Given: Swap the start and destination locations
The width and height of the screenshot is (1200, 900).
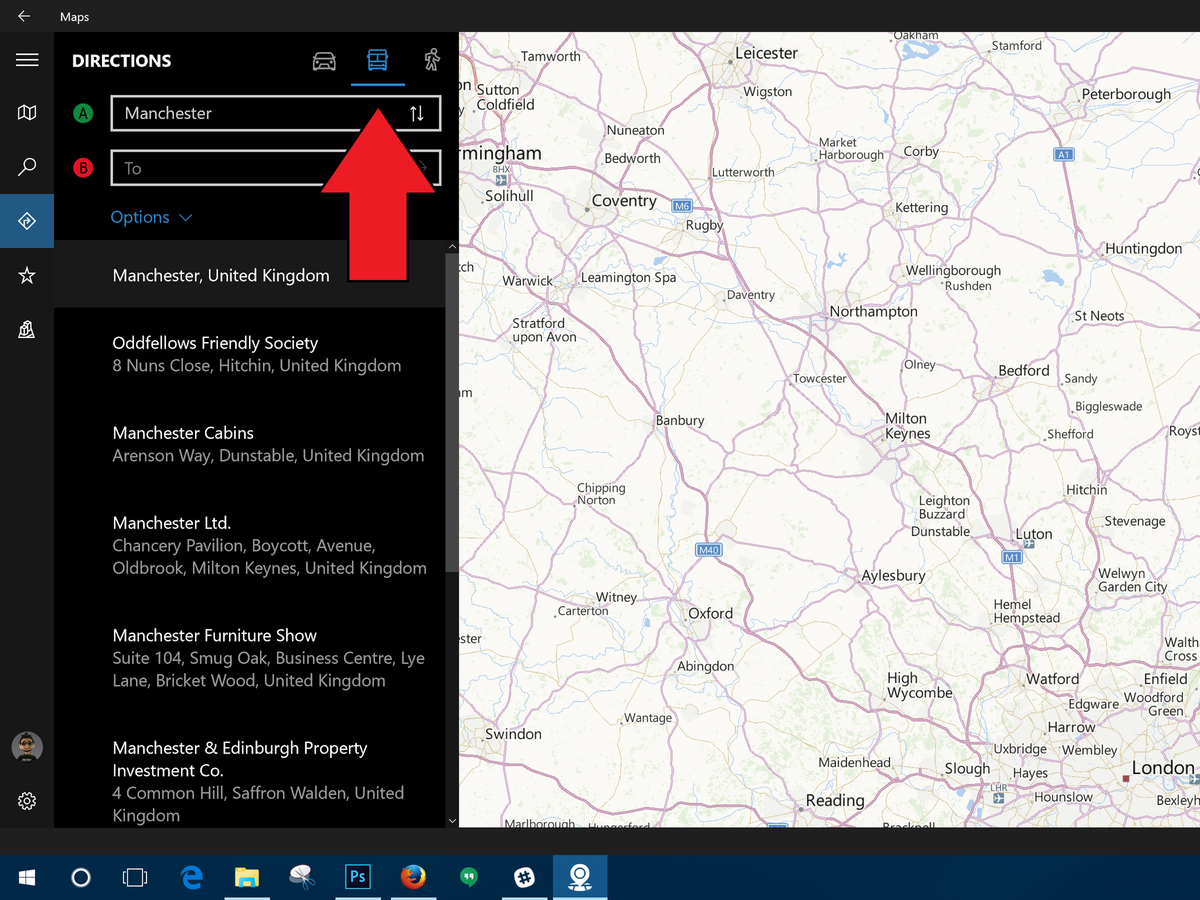Looking at the screenshot, I should click(x=418, y=113).
